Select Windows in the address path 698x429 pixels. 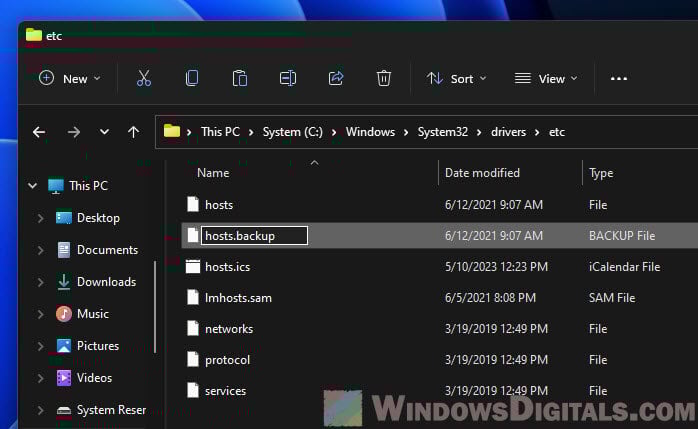click(x=370, y=132)
